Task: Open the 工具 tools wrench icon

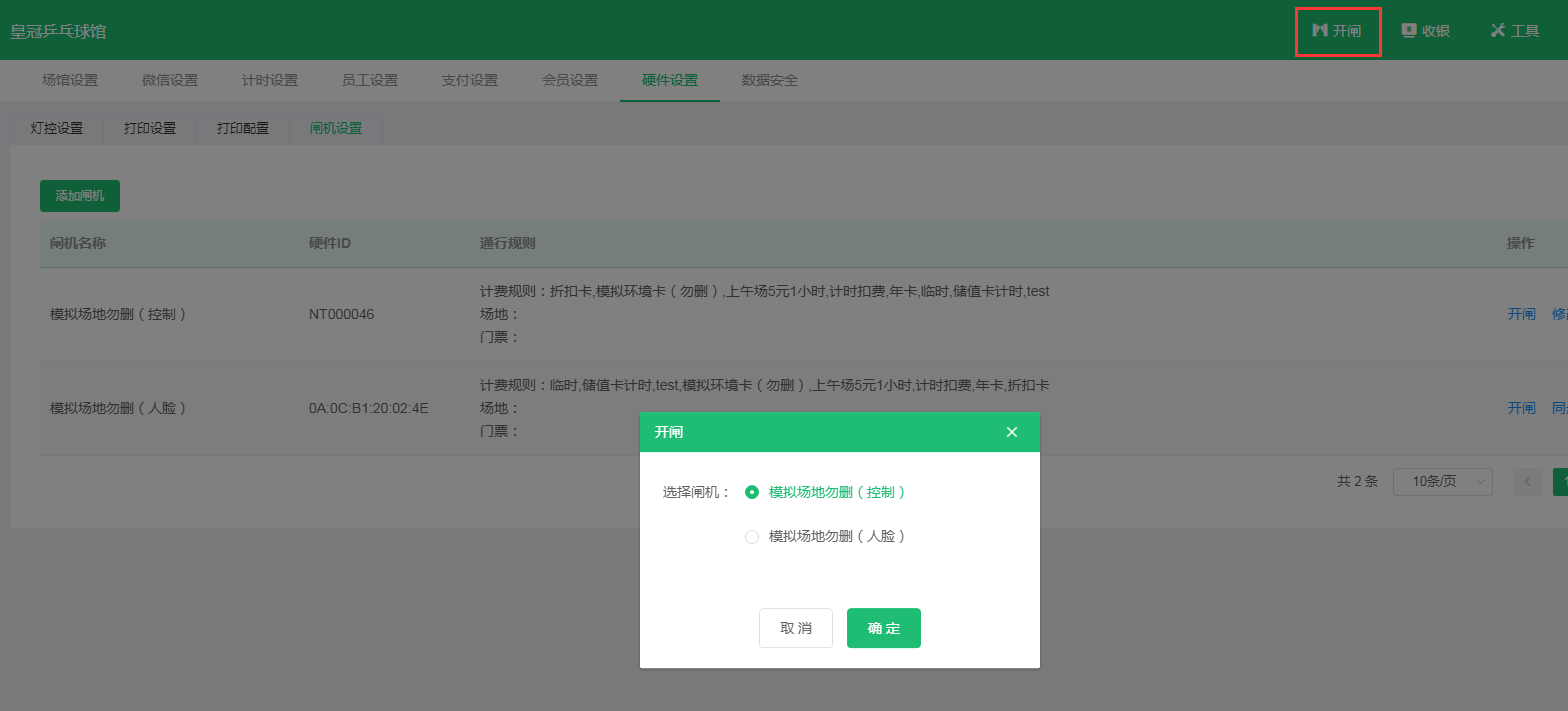Action: pos(1497,31)
